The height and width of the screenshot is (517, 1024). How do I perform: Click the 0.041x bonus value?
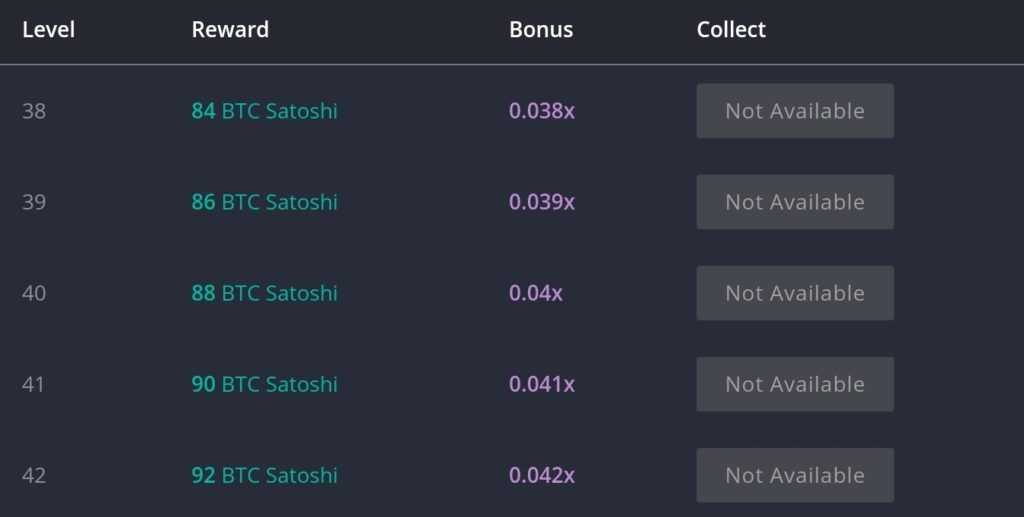542,384
